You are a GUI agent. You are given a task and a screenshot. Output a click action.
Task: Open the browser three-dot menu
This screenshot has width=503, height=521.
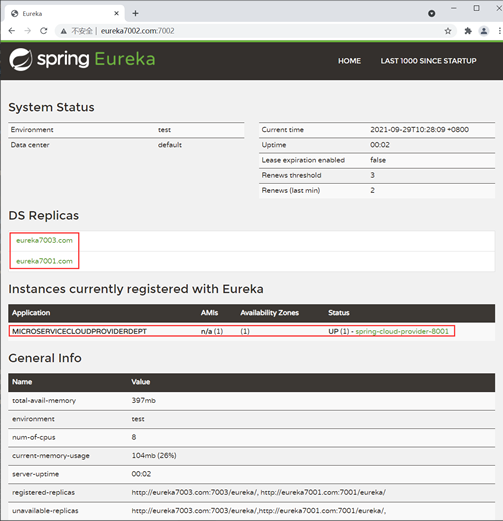click(x=499, y=31)
